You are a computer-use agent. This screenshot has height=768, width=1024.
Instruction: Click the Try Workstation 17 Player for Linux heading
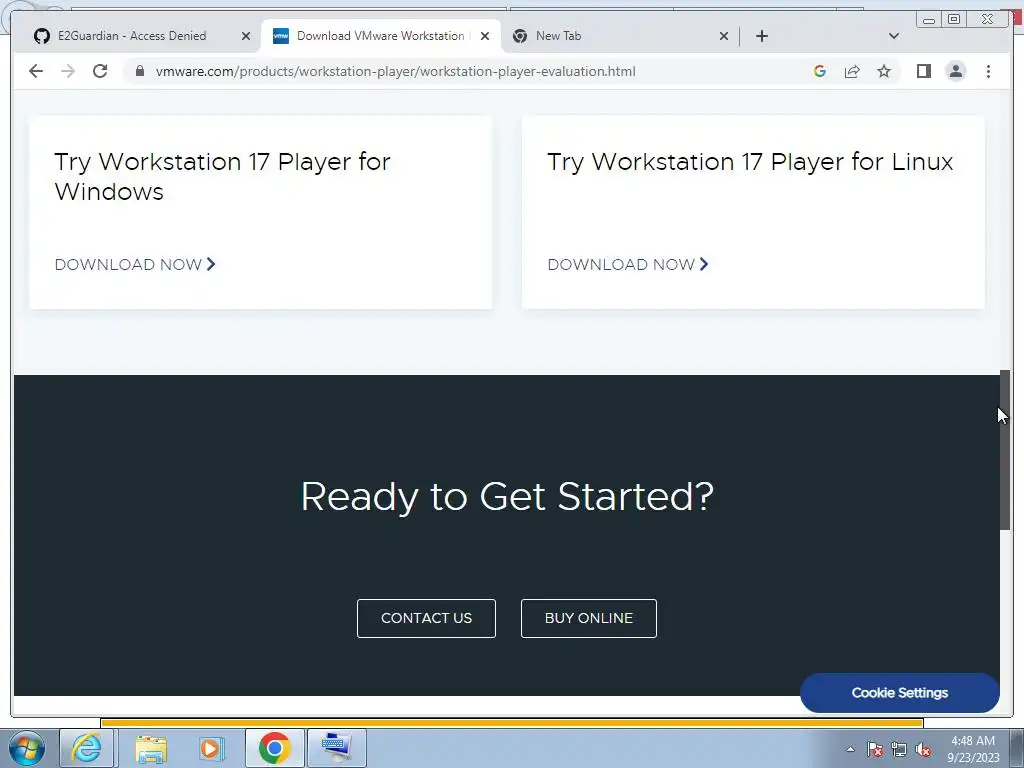750,162
